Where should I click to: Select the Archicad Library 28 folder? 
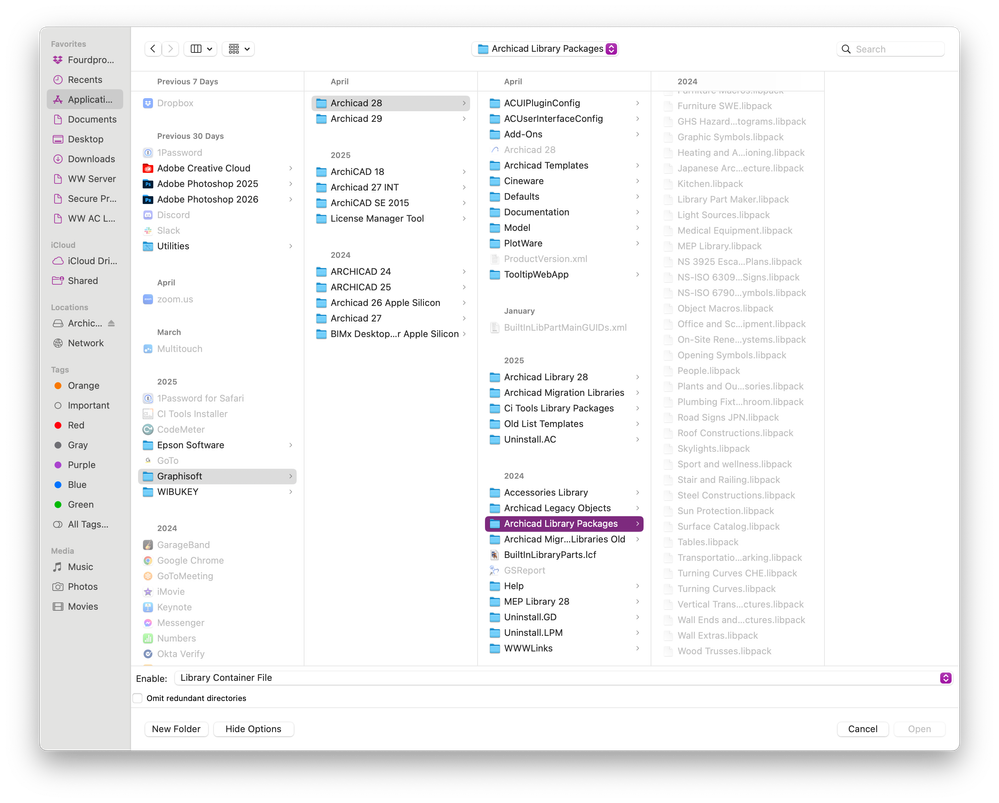point(564,377)
